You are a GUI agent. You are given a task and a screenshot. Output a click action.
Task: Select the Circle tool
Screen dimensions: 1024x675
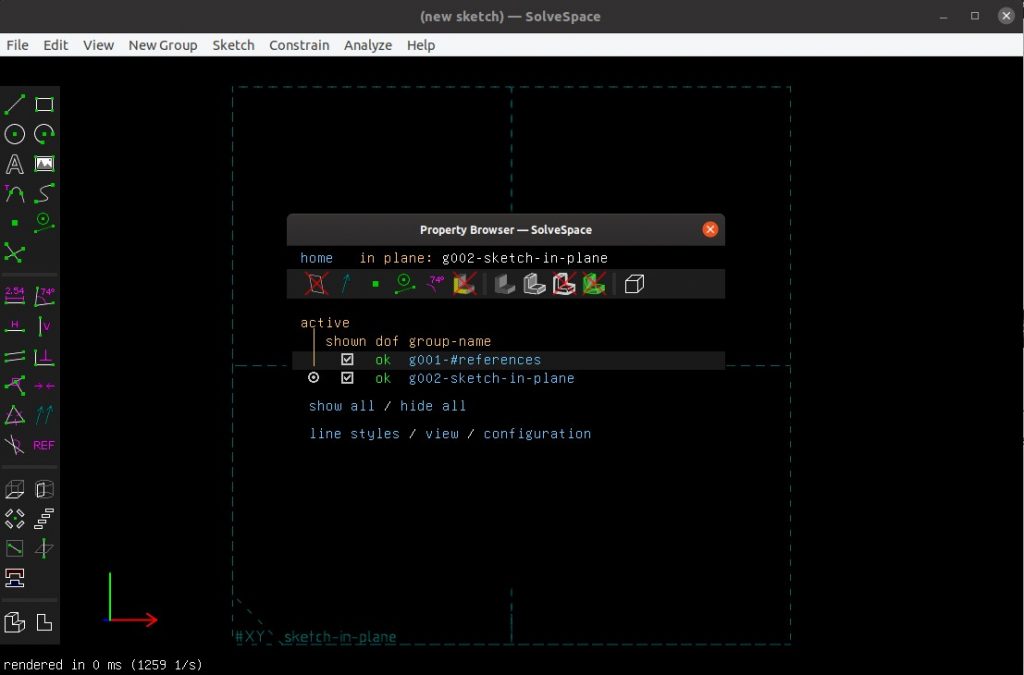click(x=13, y=134)
